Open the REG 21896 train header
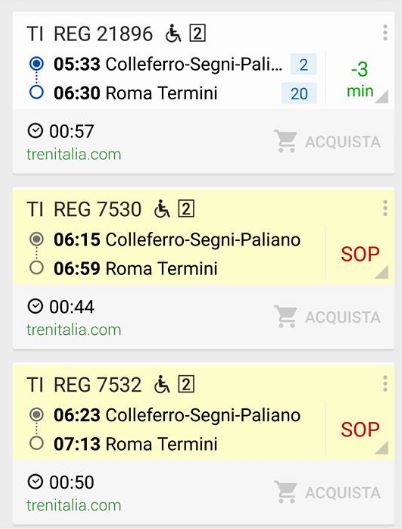402x529 pixels. pyautogui.click(x=90, y=34)
